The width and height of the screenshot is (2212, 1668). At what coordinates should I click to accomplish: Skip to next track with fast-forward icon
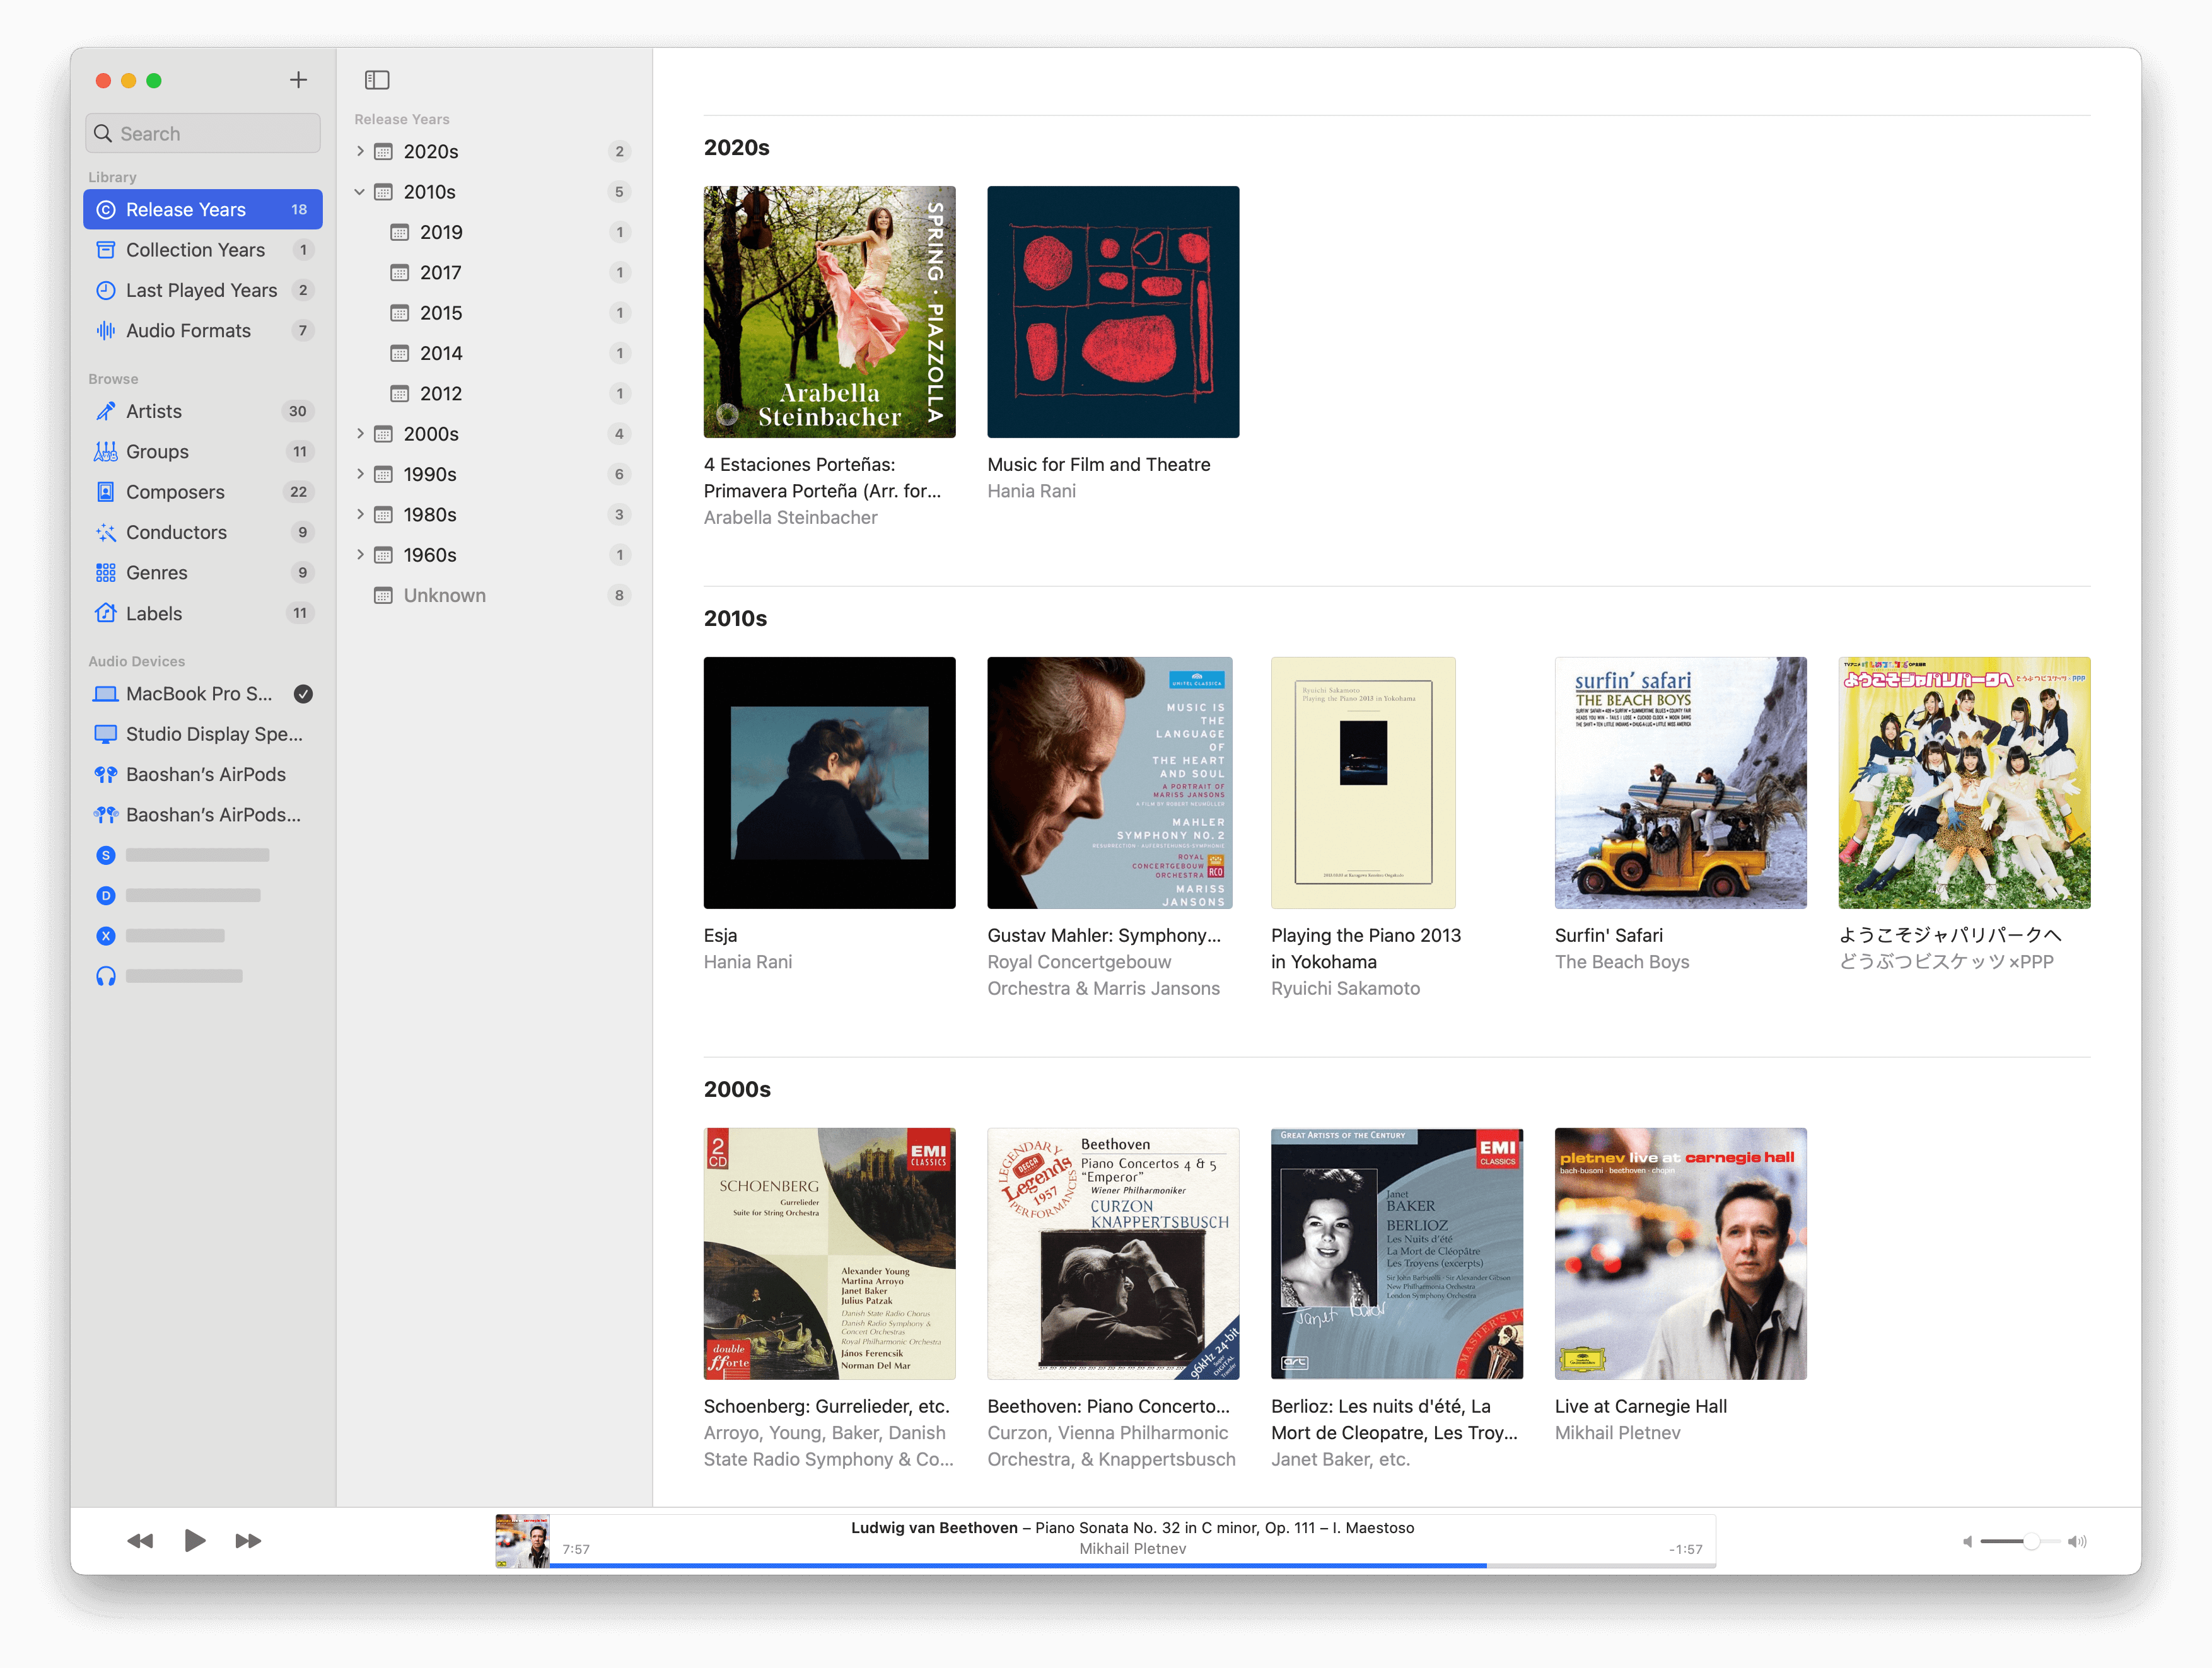tap(248, 1541)
